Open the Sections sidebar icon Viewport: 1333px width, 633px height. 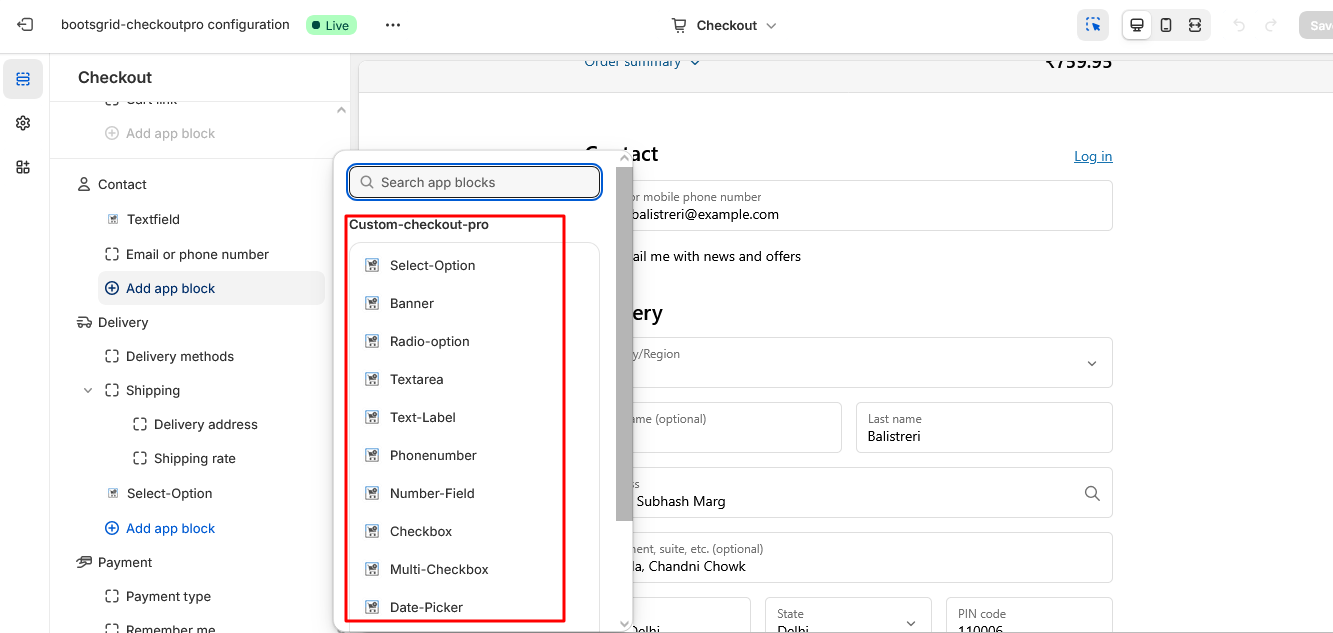click(23, 79)
